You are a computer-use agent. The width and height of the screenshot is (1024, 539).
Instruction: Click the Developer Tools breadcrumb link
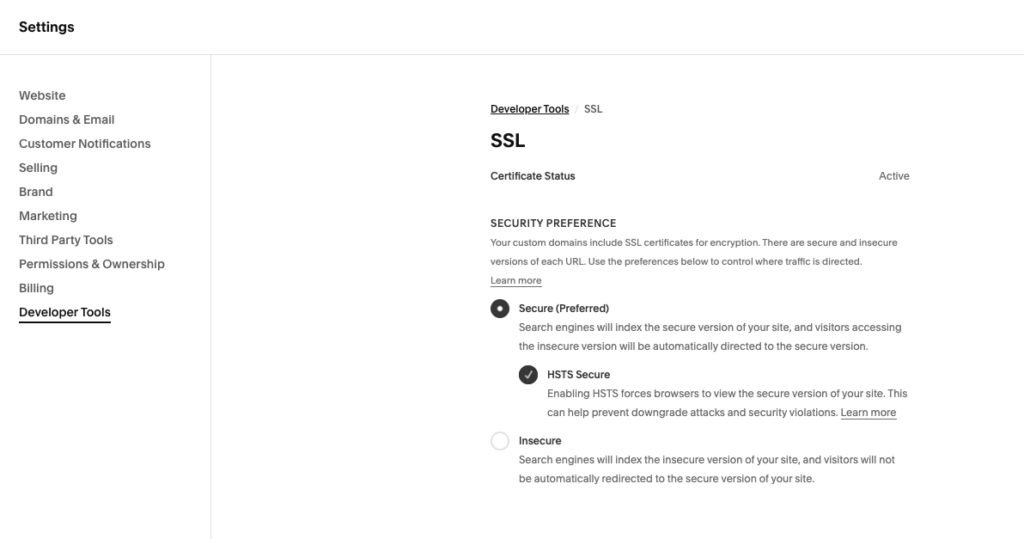click(x=530, y=109)
